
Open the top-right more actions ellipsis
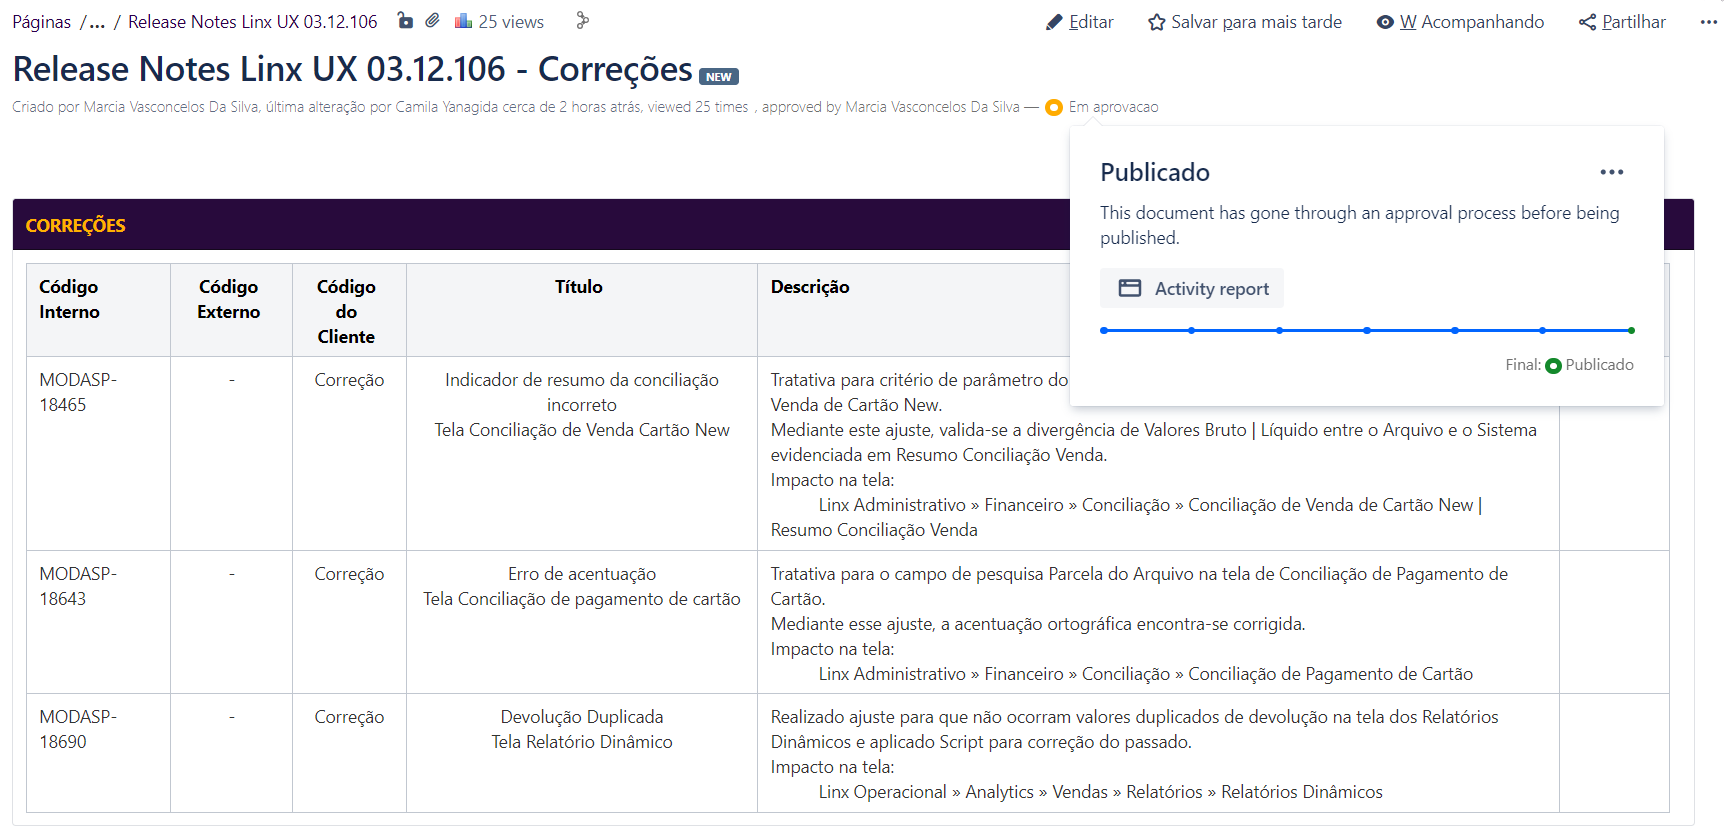pyautogui.click(x=1708, y=22)
